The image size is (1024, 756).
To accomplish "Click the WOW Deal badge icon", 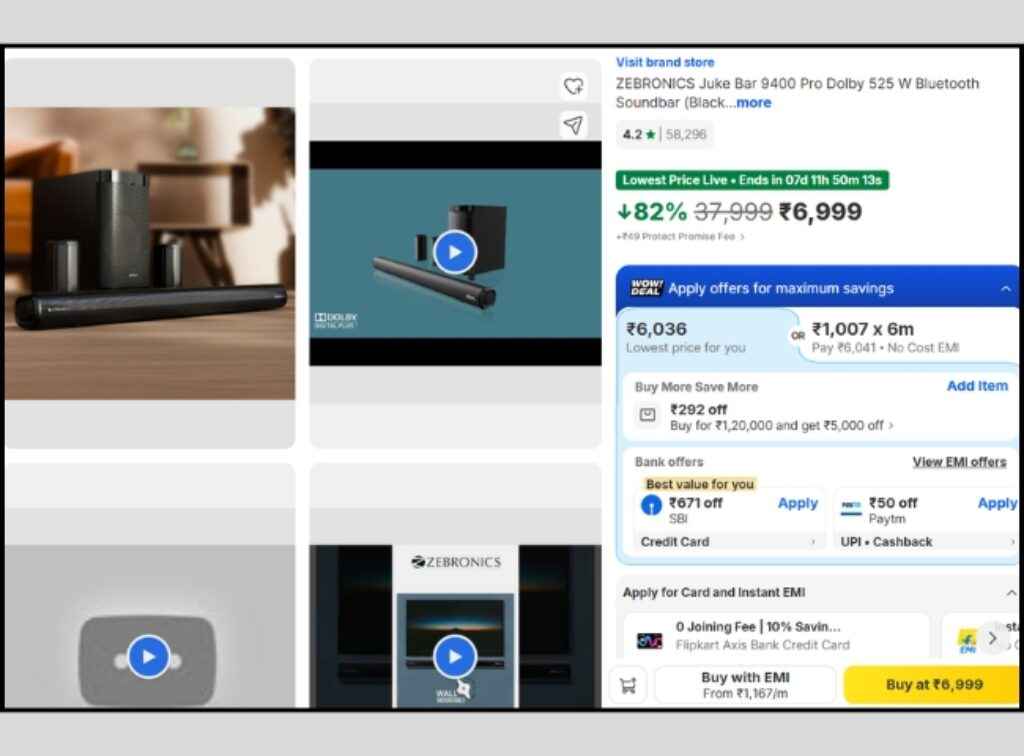I will pyautogui.click(x=646, y=288).
